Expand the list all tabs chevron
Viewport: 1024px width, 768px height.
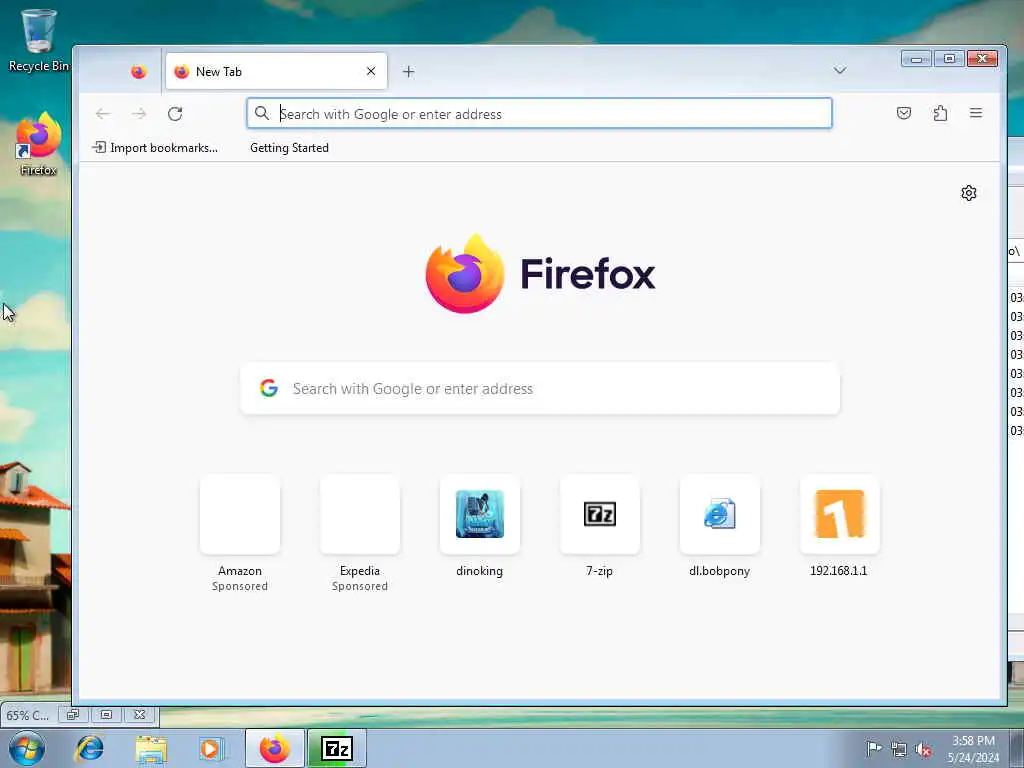click(x=840, y=71)
